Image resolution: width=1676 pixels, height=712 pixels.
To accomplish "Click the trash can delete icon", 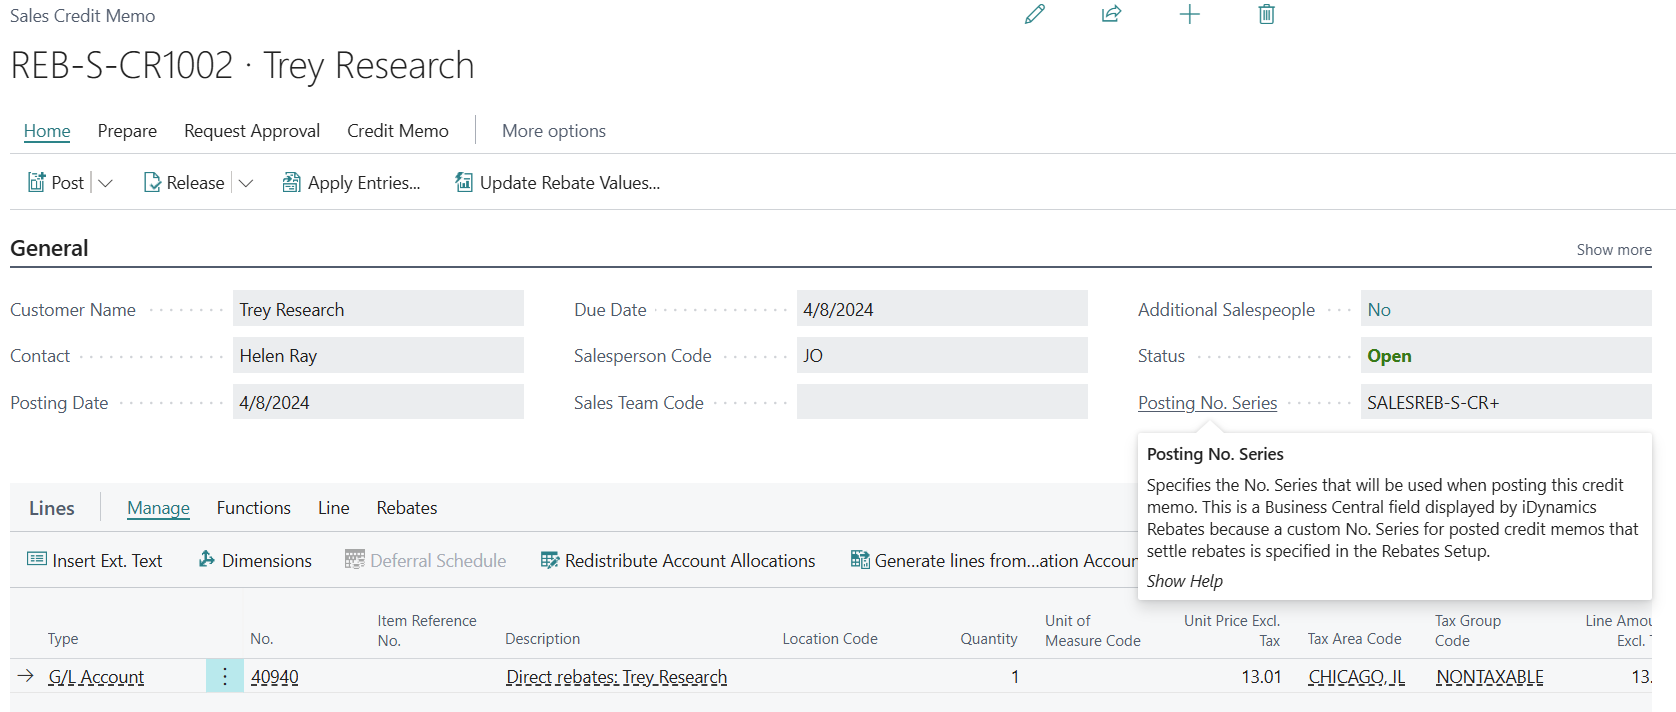I will coord(1266,14).
